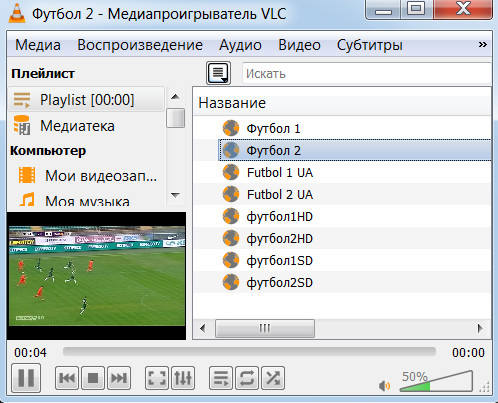Click the Искать search field

point(367,73)
